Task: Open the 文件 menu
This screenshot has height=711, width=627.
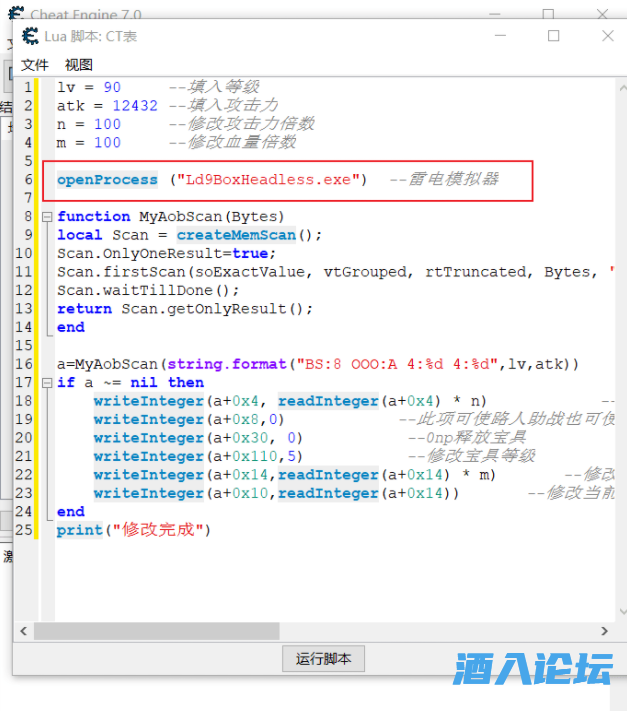Action: [x=35, y=64]
